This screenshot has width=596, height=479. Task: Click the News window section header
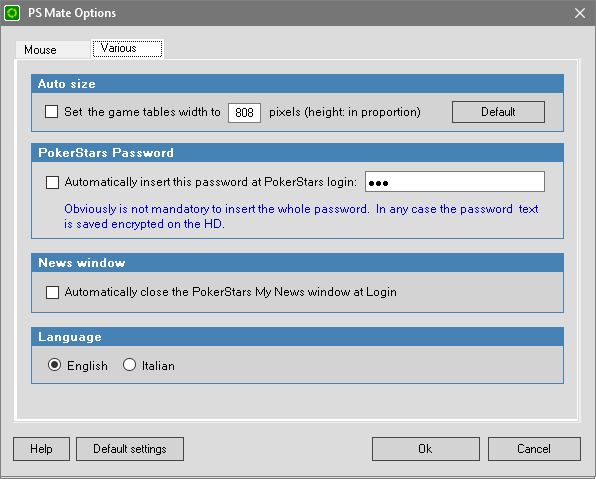[297, 263]
